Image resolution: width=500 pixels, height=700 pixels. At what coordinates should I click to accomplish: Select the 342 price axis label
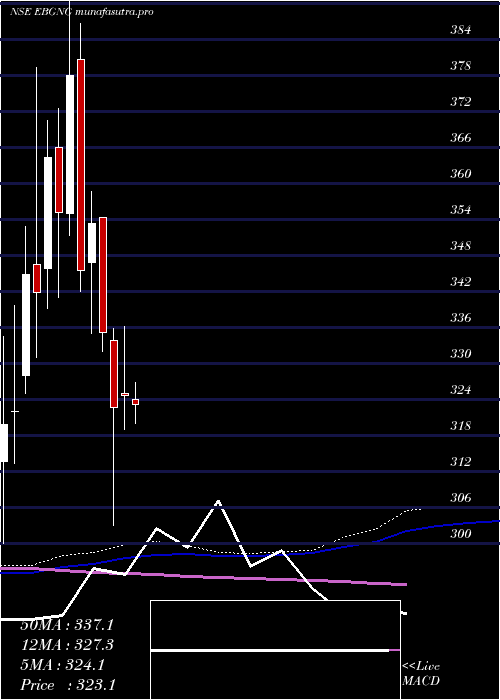[x=460, y=282]
